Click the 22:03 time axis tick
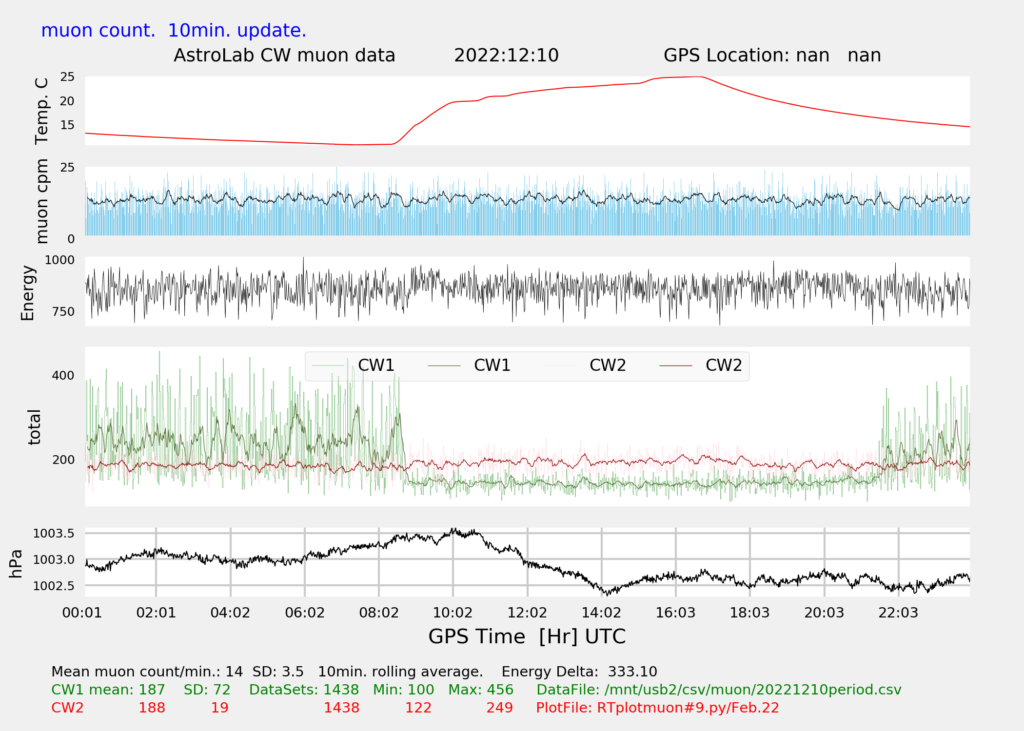This screenshot has height=731, width=1024. point(898,611)
